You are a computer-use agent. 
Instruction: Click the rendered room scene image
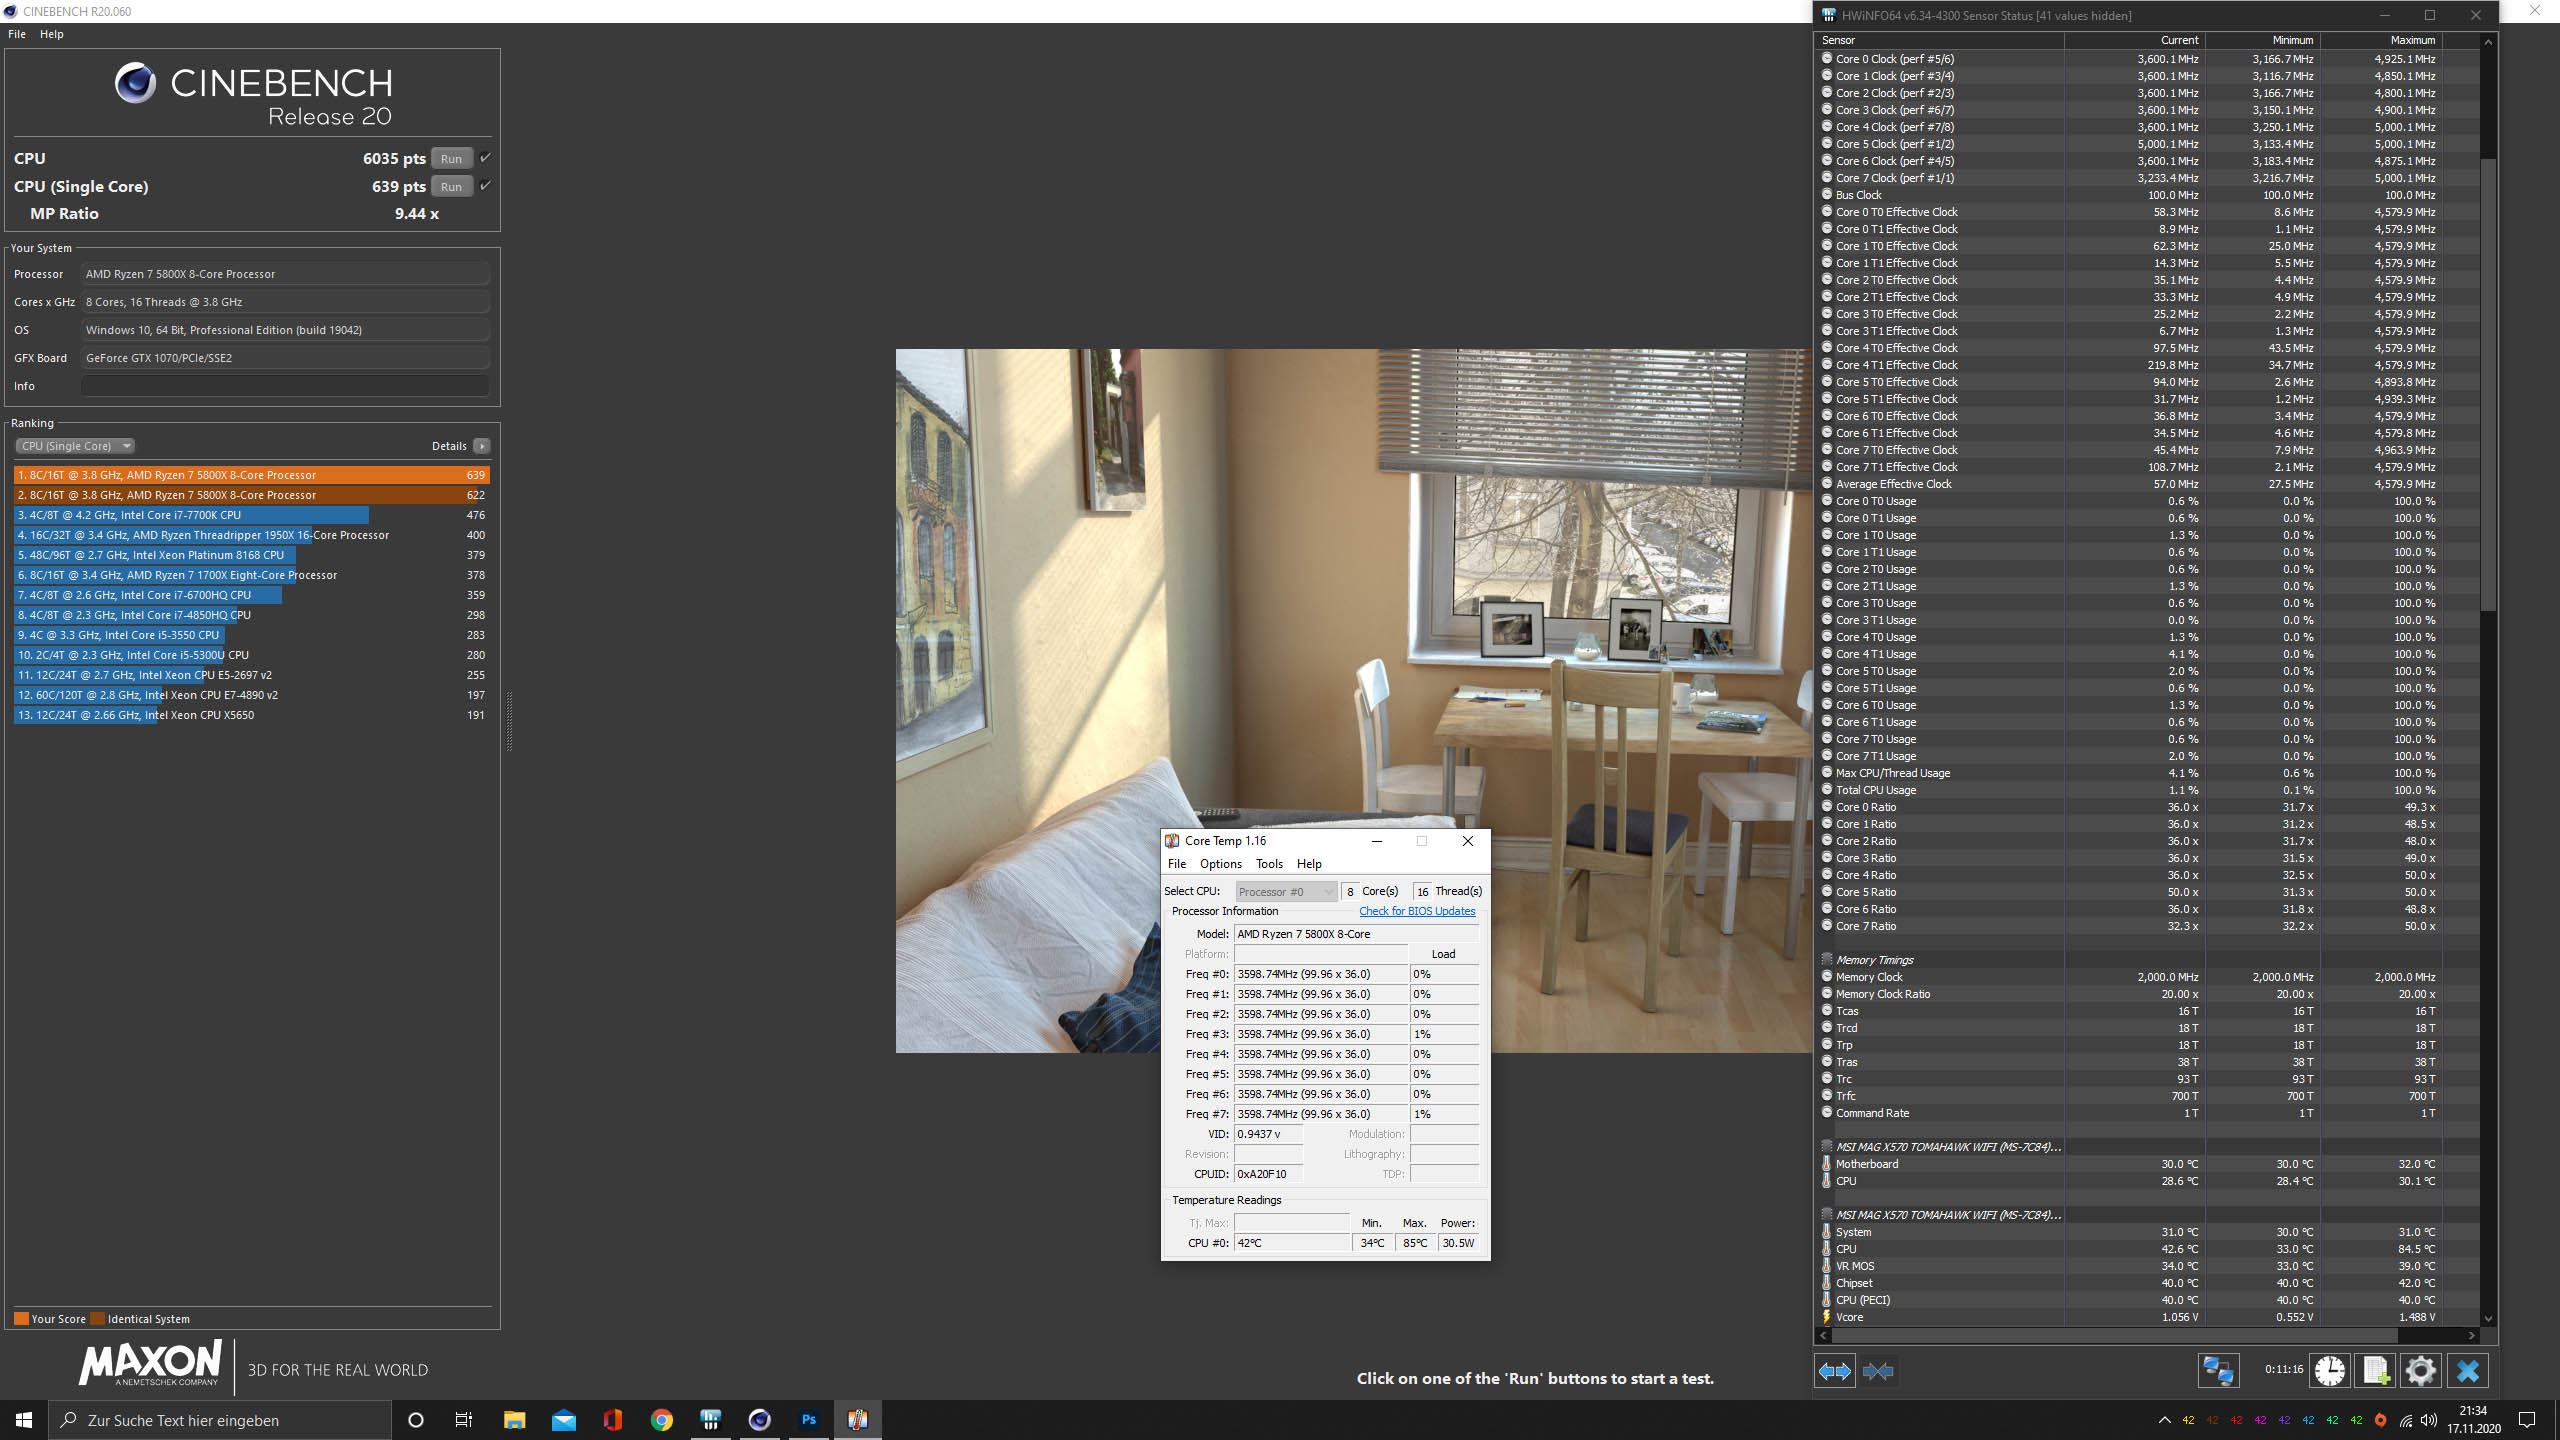coord(1353,700)
